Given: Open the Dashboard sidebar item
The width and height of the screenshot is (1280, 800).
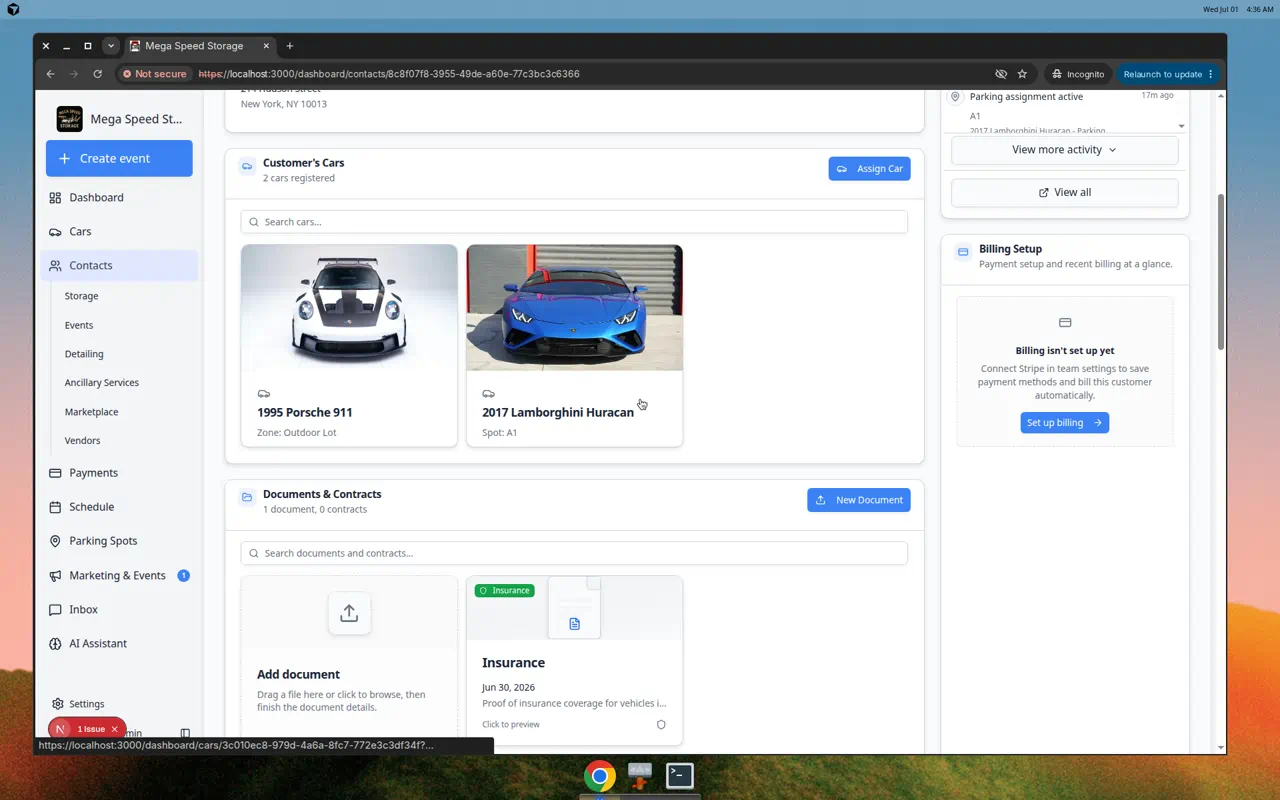Looking at the screenshot, I should click(x=119, y=197).
